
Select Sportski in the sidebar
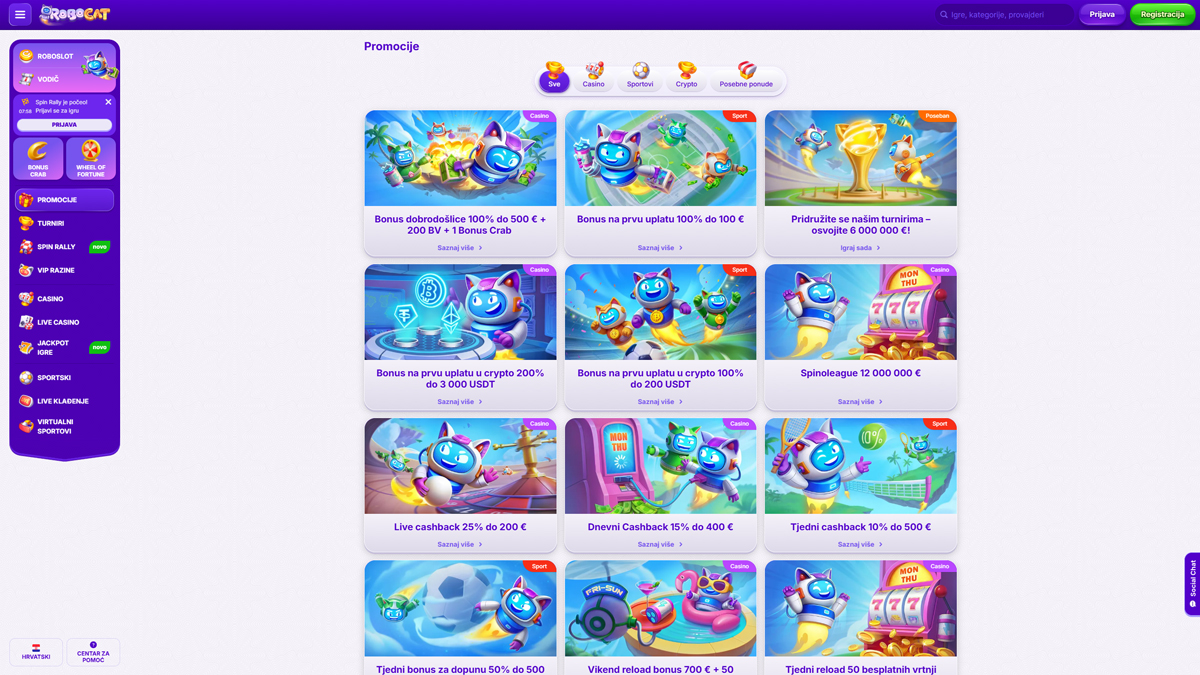(54, 378)
